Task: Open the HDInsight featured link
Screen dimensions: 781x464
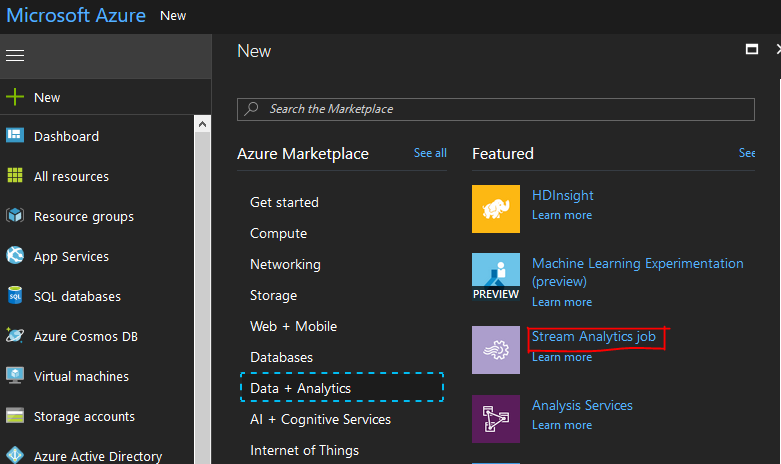Action: click(563, 196)
